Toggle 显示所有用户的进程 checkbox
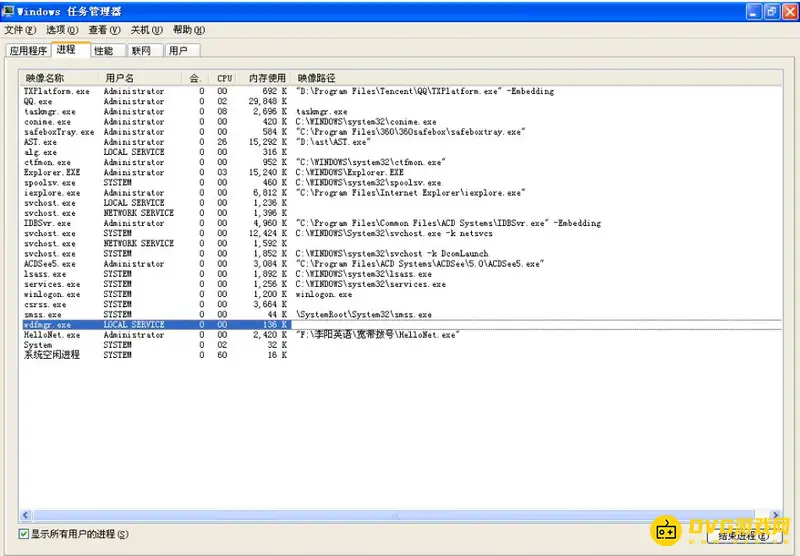Image resolution: width=800 pixels, height=556 pixels. pos(25,534)
